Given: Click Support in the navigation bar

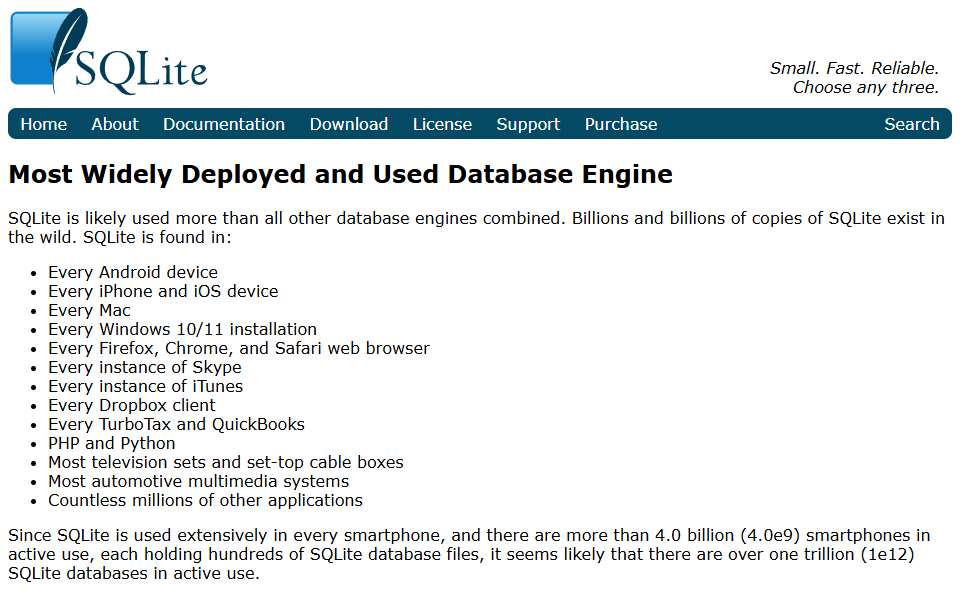Looking at the screenshot, I should coord(528,124).
